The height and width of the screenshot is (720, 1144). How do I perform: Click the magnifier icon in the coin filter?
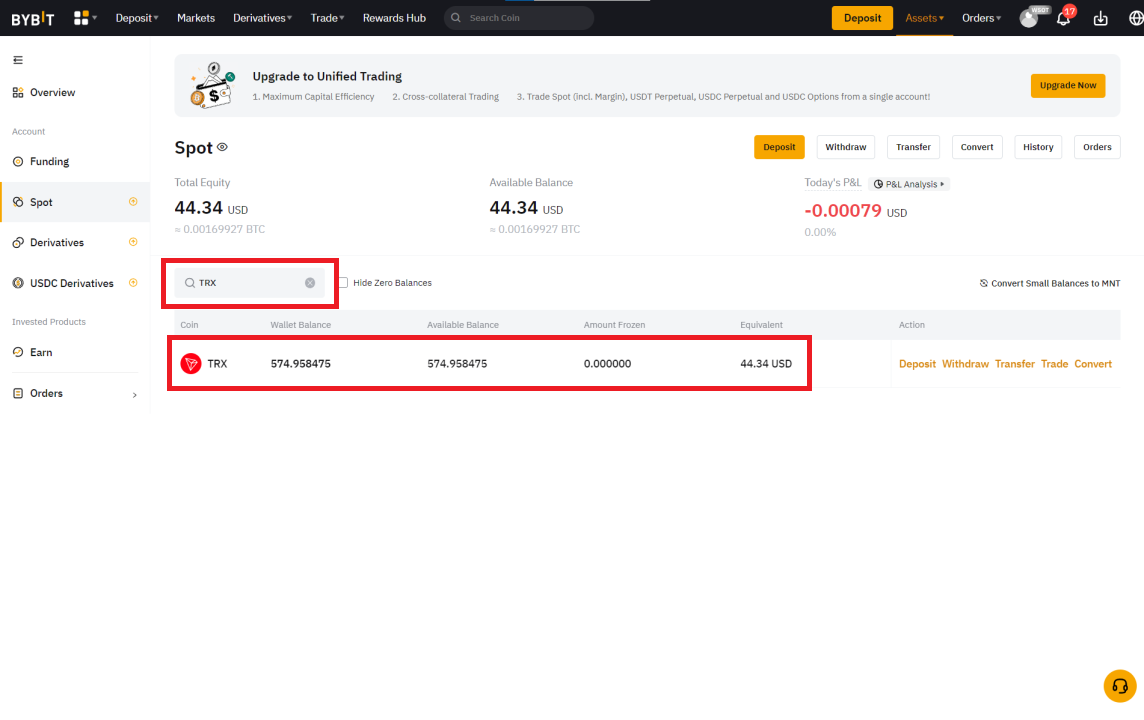tap(190, 283)
